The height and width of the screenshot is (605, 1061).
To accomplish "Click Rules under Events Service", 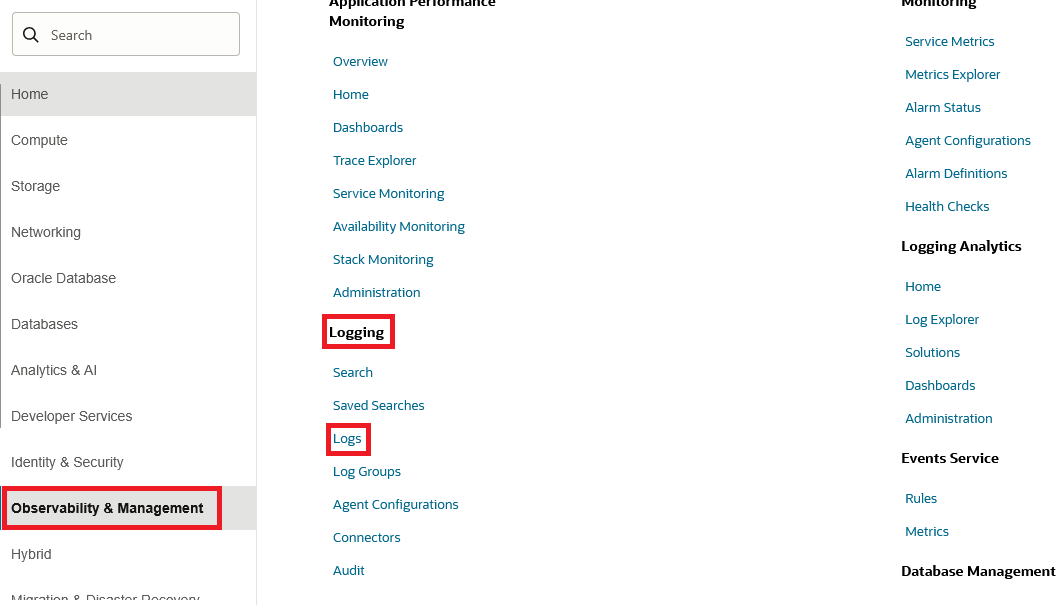I will (x=921, y=499).
